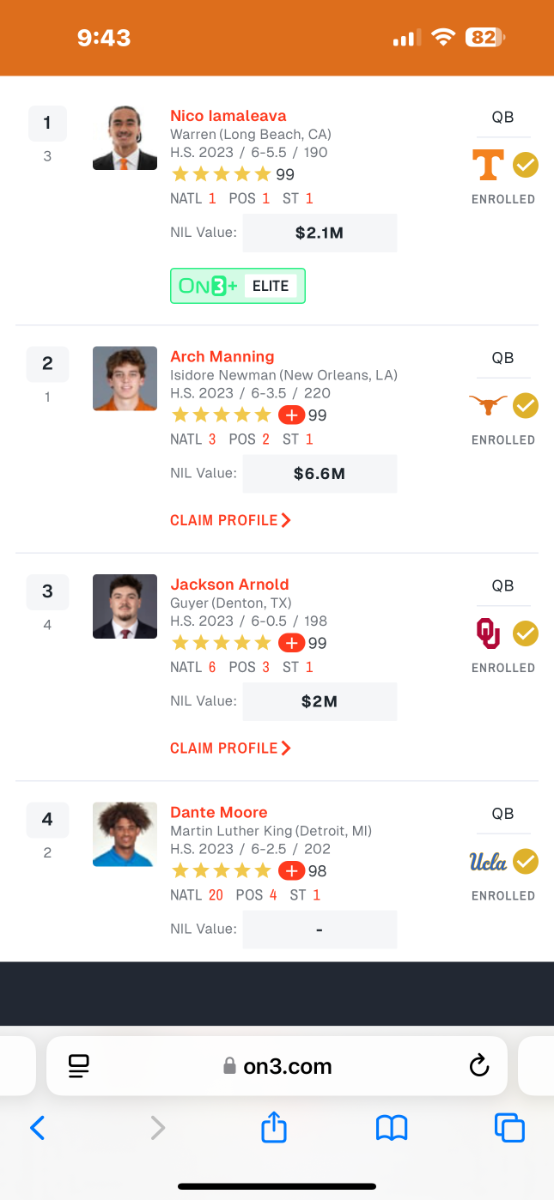Show all Safari tabs icon
This screenshot has height=1200, width=554.
tap(510, 1128)
